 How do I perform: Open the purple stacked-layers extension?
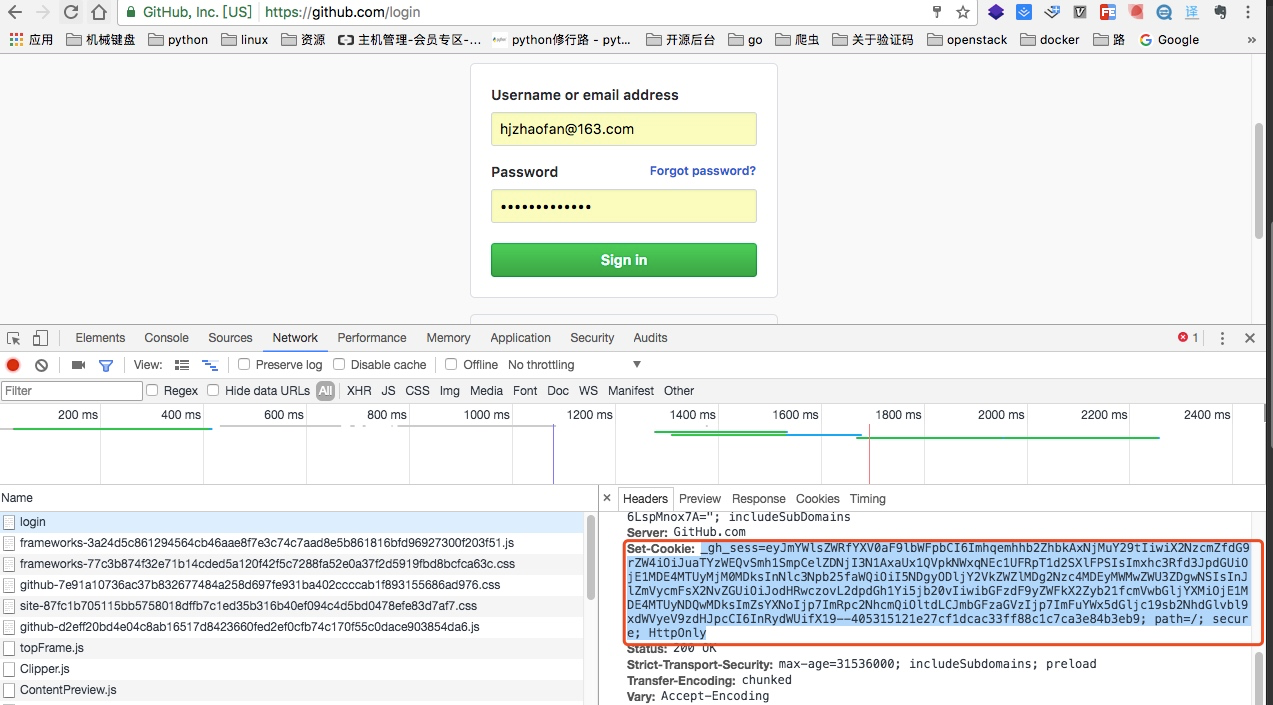pos(996,13)
